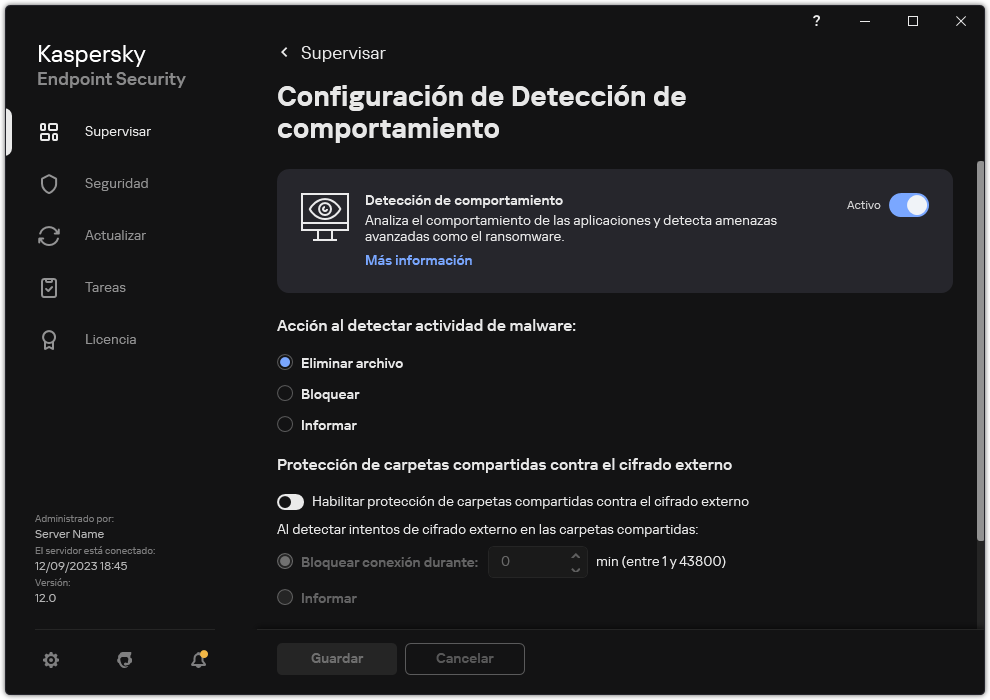Disable the Detección de comportamiento toggle

[x=910, y=205]
